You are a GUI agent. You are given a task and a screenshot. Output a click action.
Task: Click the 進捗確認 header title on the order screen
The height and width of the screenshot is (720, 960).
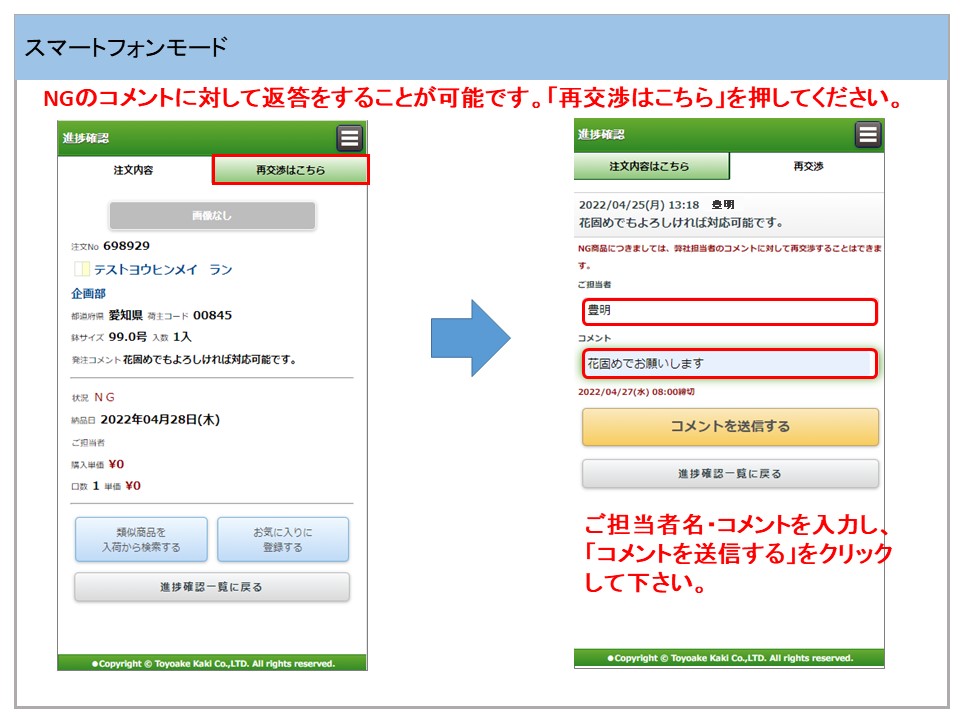pyautogui.click(x=85, y=138)
